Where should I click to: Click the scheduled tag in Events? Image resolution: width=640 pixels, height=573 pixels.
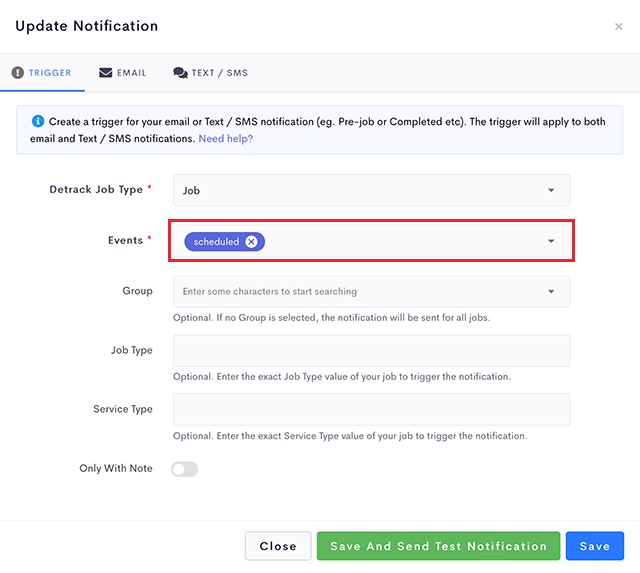(x=216, y=242)
